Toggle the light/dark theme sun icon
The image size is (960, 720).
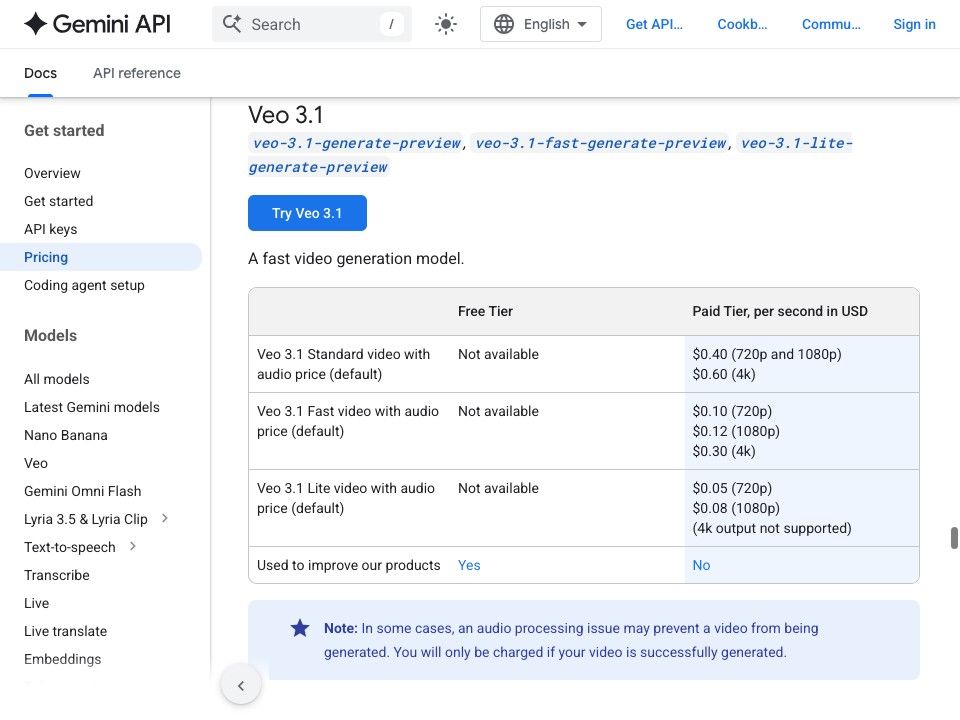pos(446,24)
